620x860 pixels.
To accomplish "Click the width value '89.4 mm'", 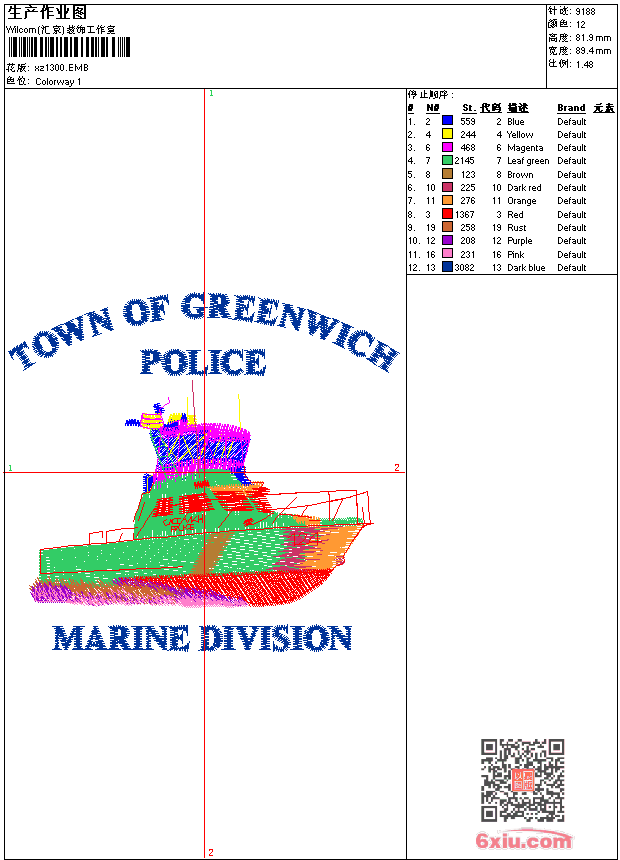I will pyautogui.click(x=593, y=51).
